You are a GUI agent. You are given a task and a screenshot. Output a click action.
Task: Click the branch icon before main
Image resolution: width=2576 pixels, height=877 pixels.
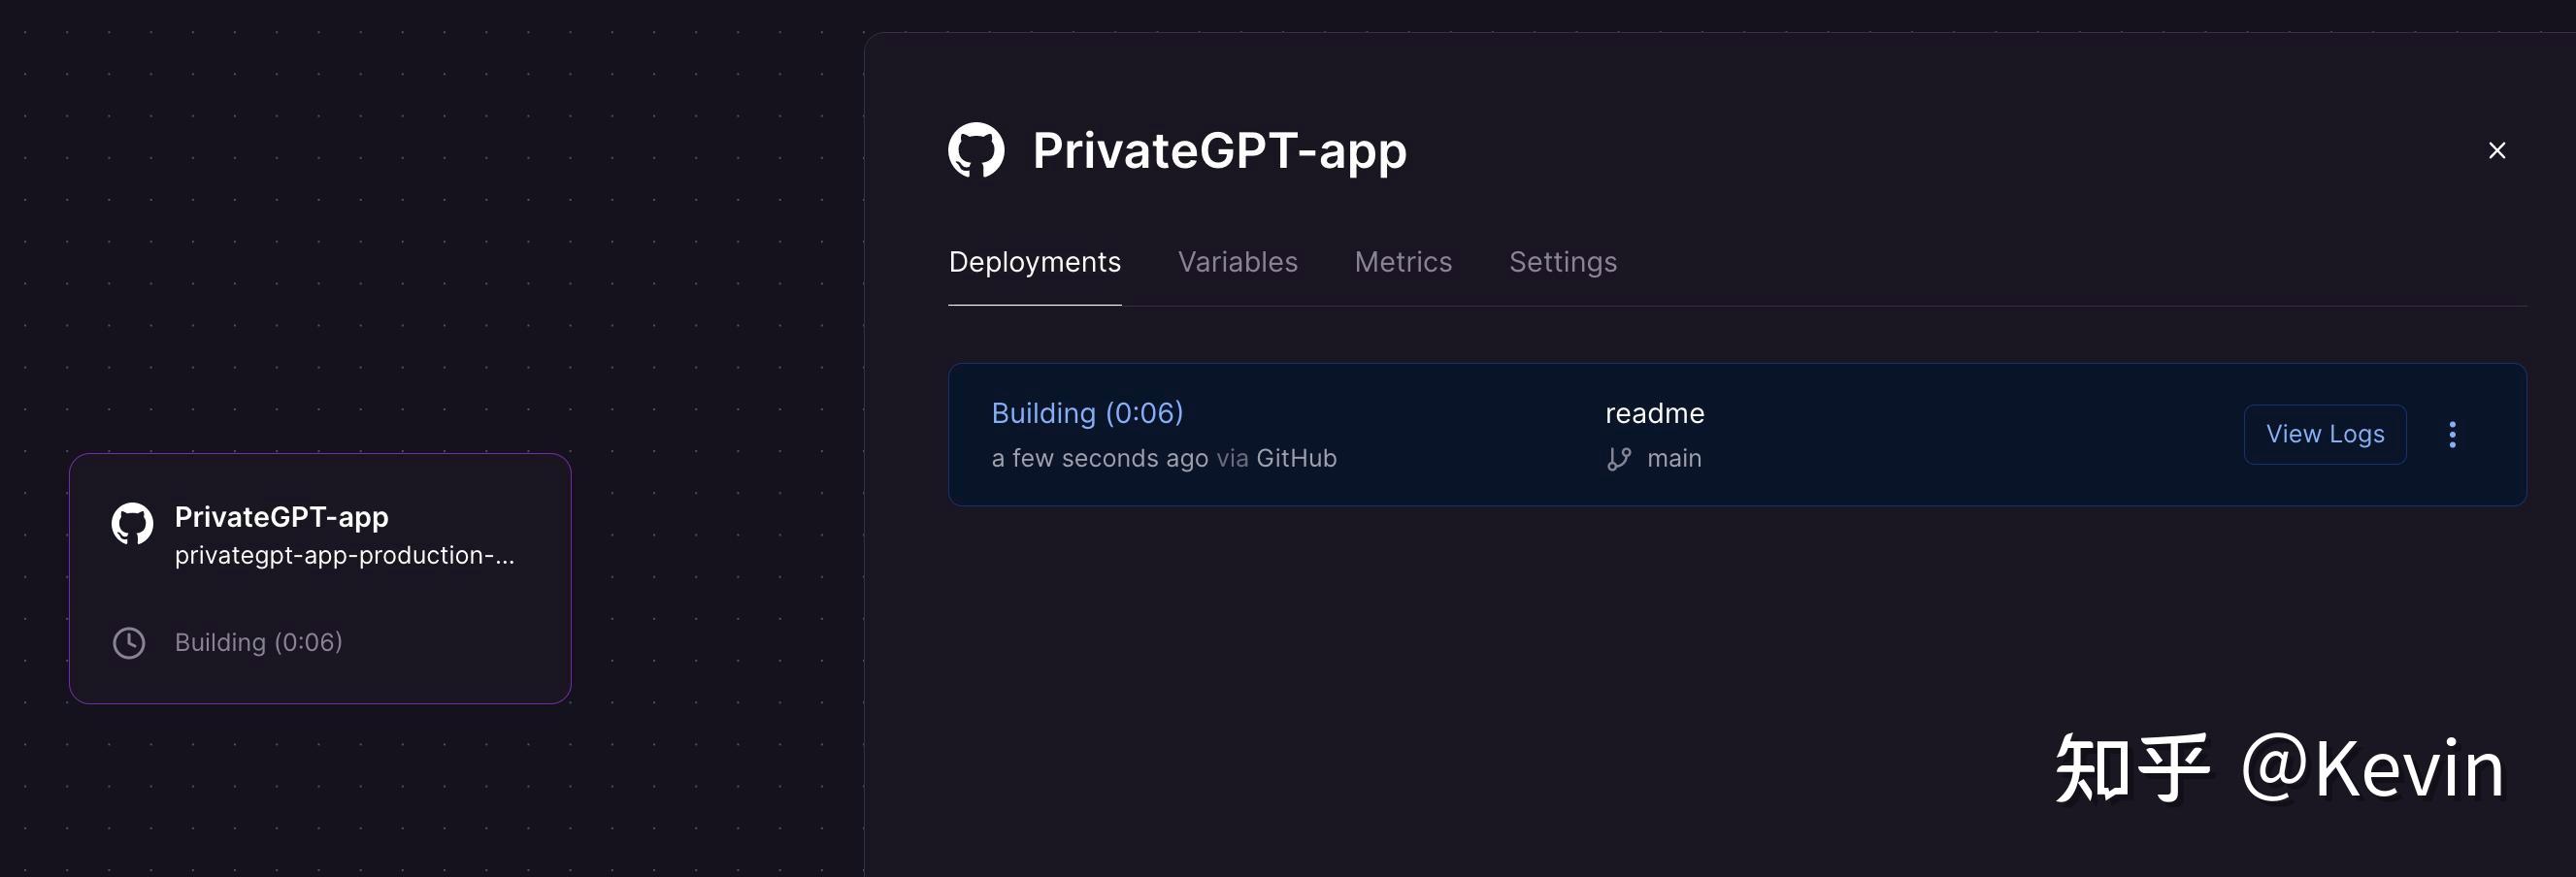(1620, 458)
